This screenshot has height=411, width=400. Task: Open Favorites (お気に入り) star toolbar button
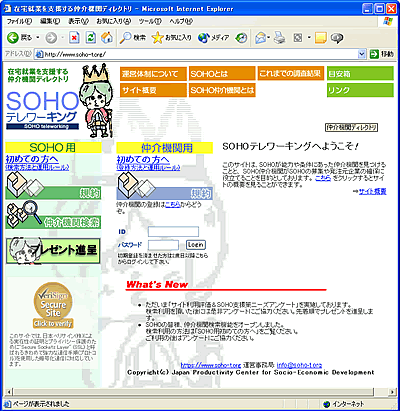coord(172,38)
